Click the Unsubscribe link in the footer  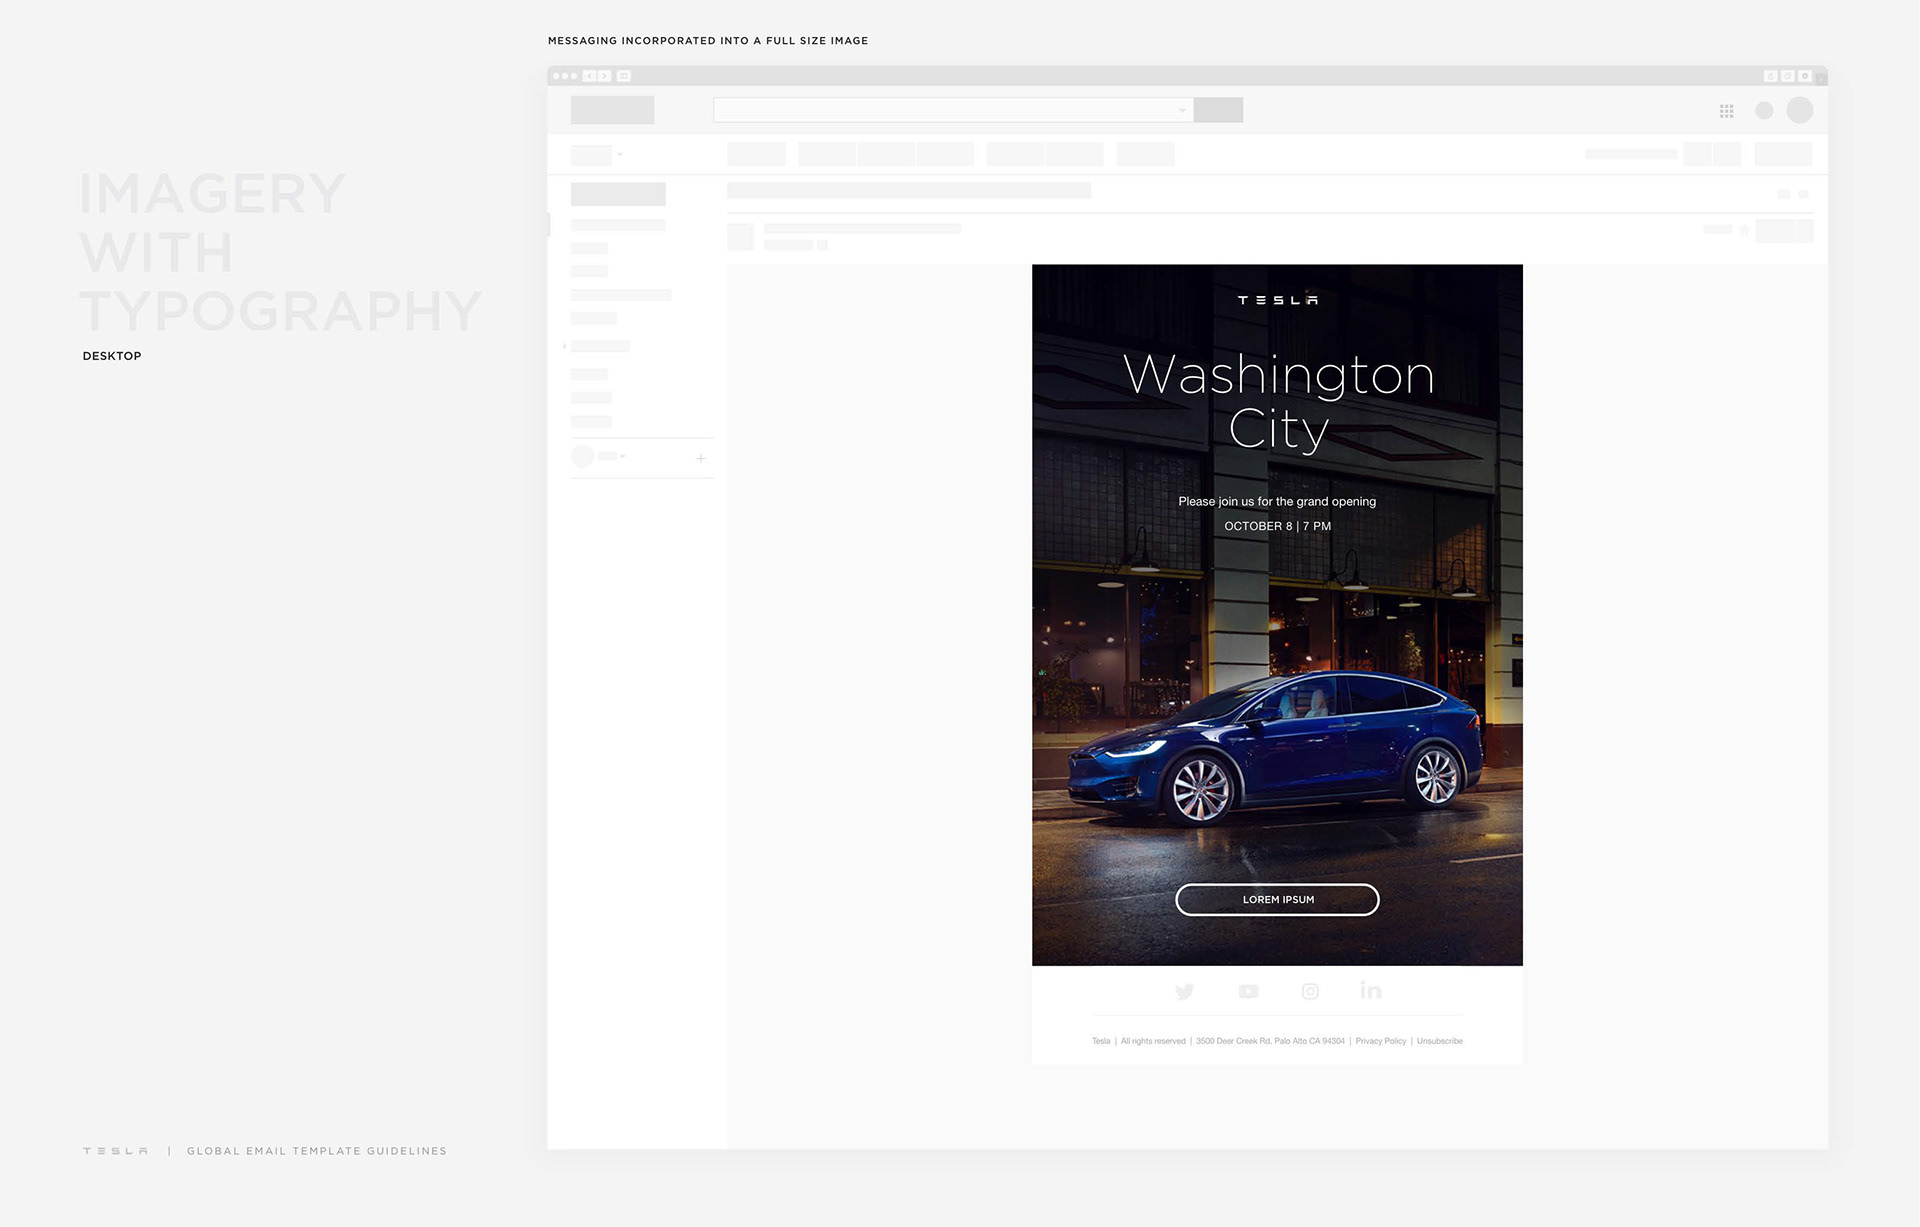[x=1439, y=1041]
